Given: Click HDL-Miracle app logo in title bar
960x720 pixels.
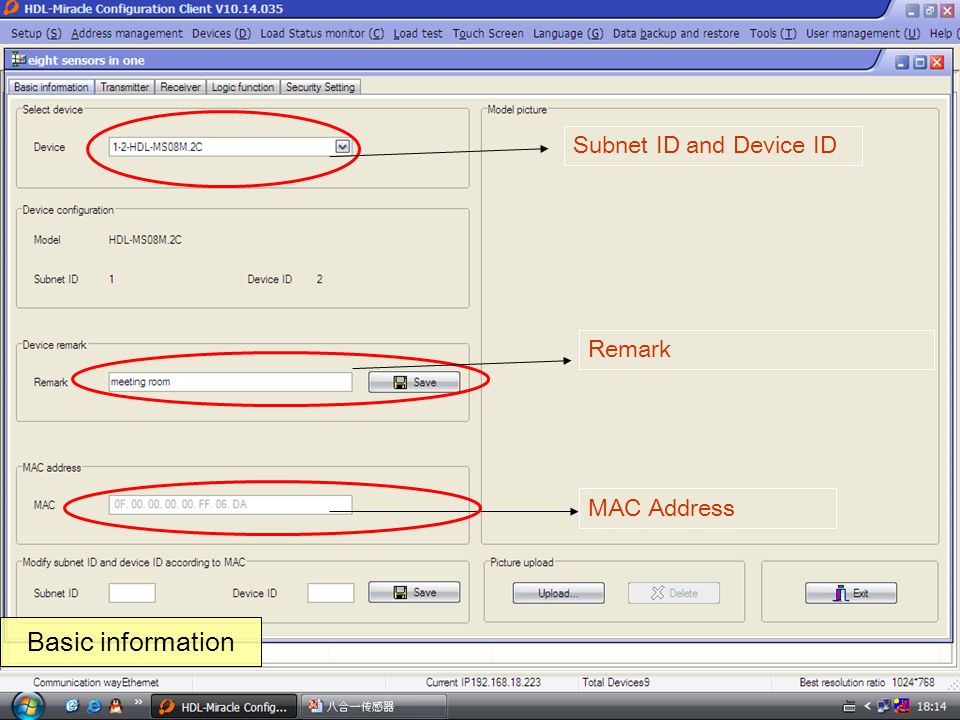Looking at the screenshot, I should [x=11, y=8].
